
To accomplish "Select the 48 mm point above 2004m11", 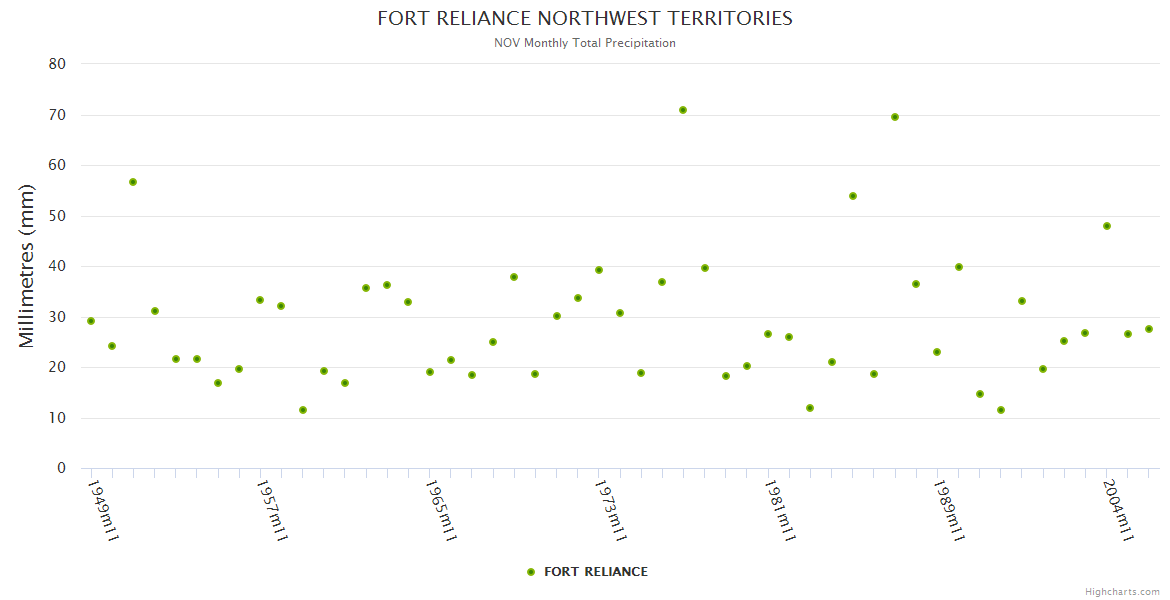I will point(1107,226).
